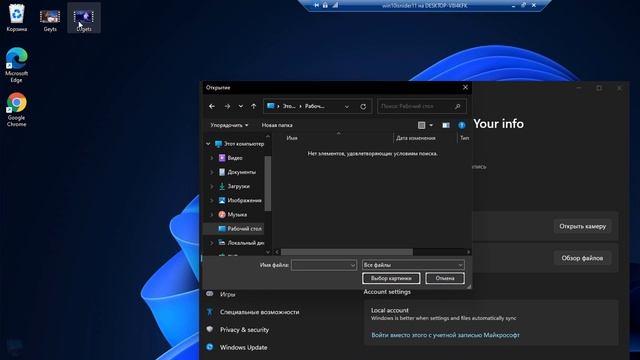Toggle the preview pane
This screenshot has height=360, width=640.
pos(446,125)
